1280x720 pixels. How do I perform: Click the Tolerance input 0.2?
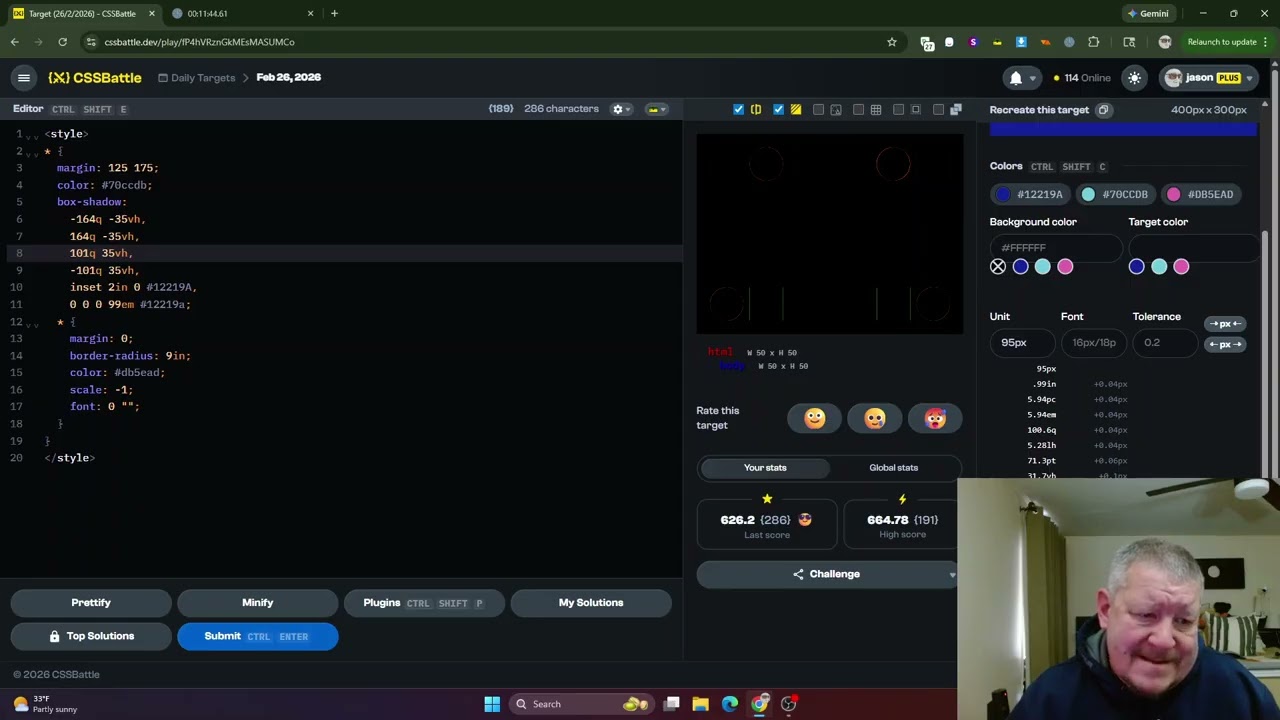1166,343
